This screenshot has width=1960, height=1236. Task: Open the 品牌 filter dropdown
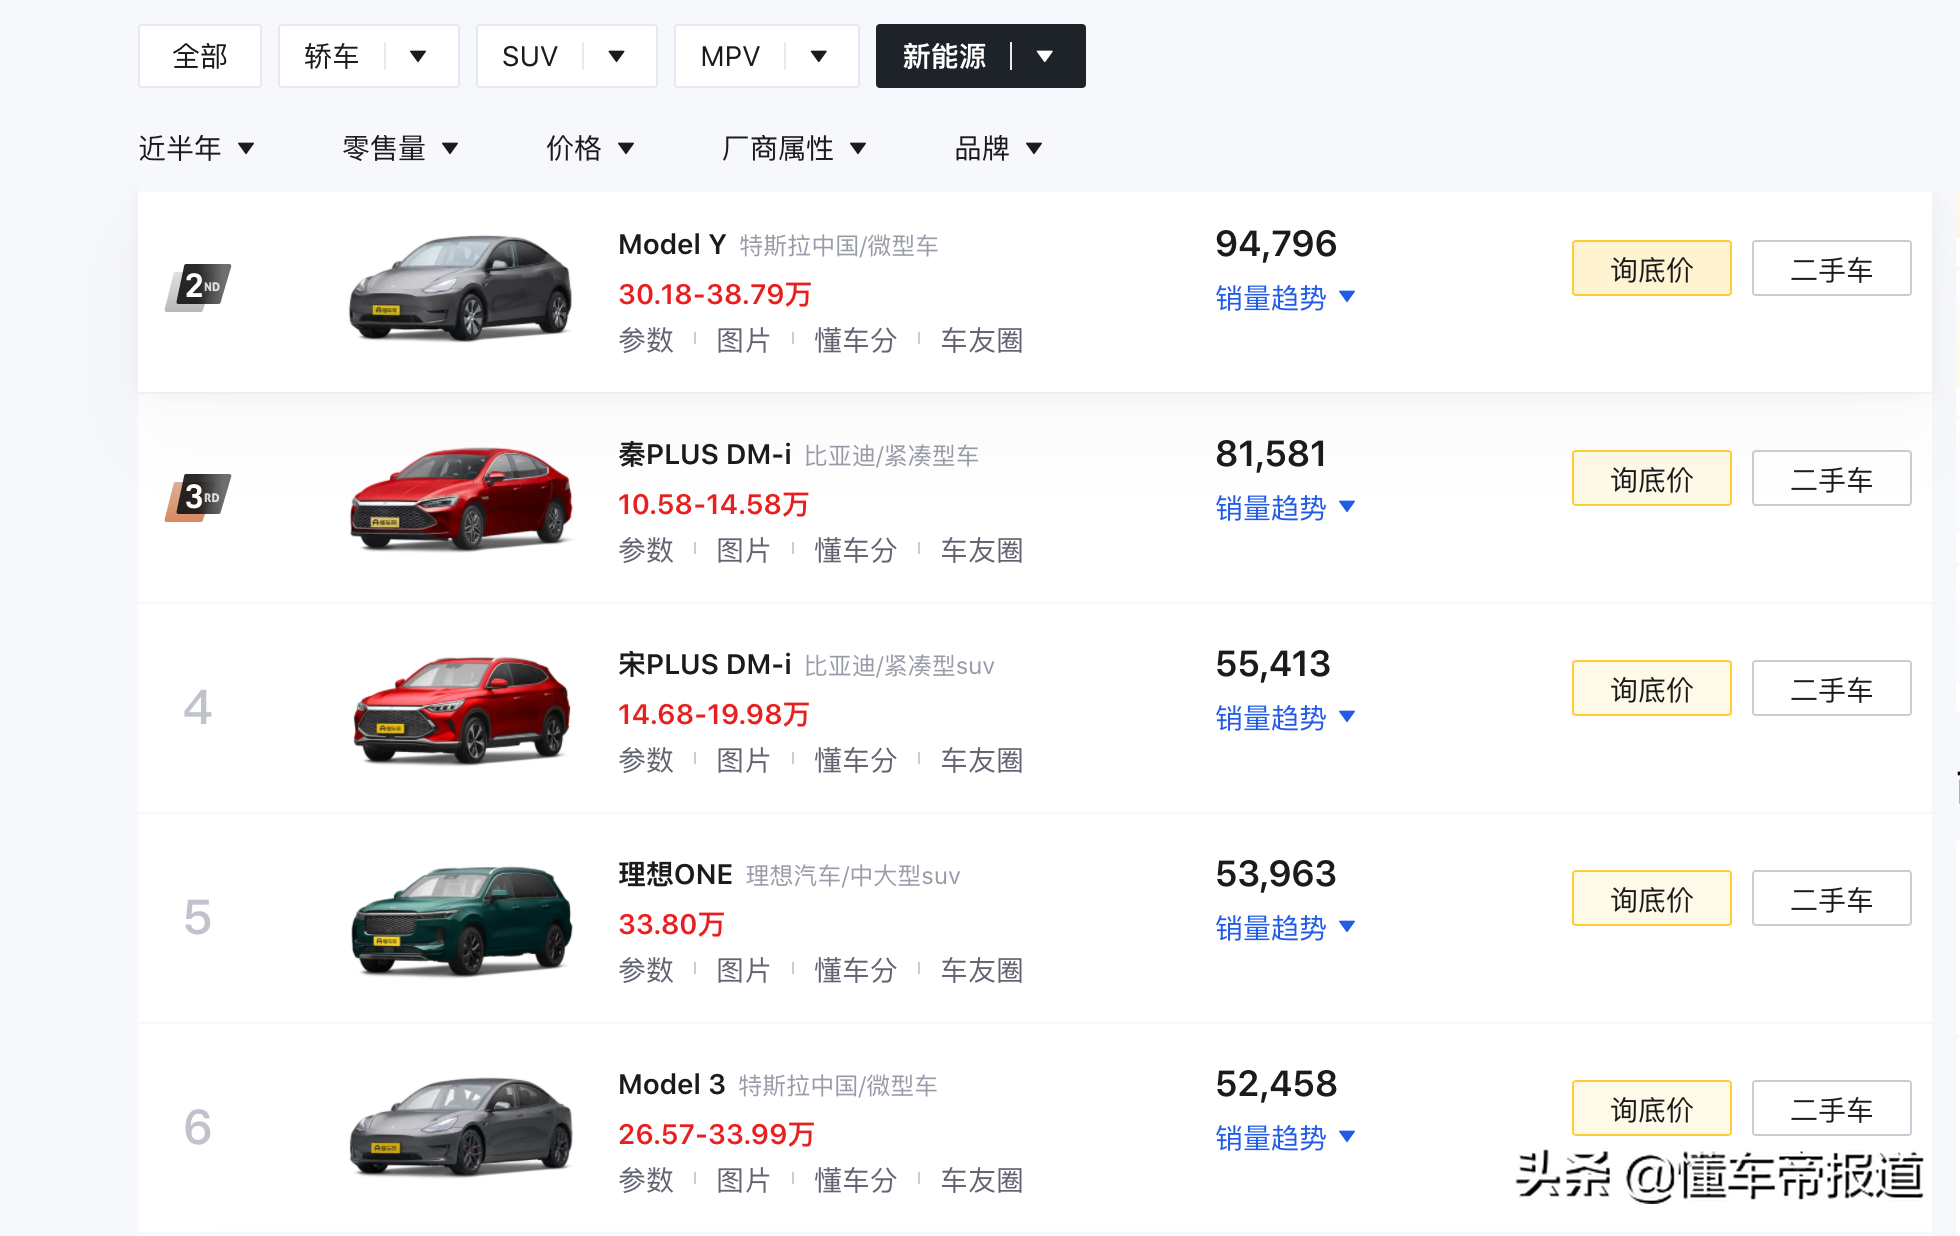(998, 148)
